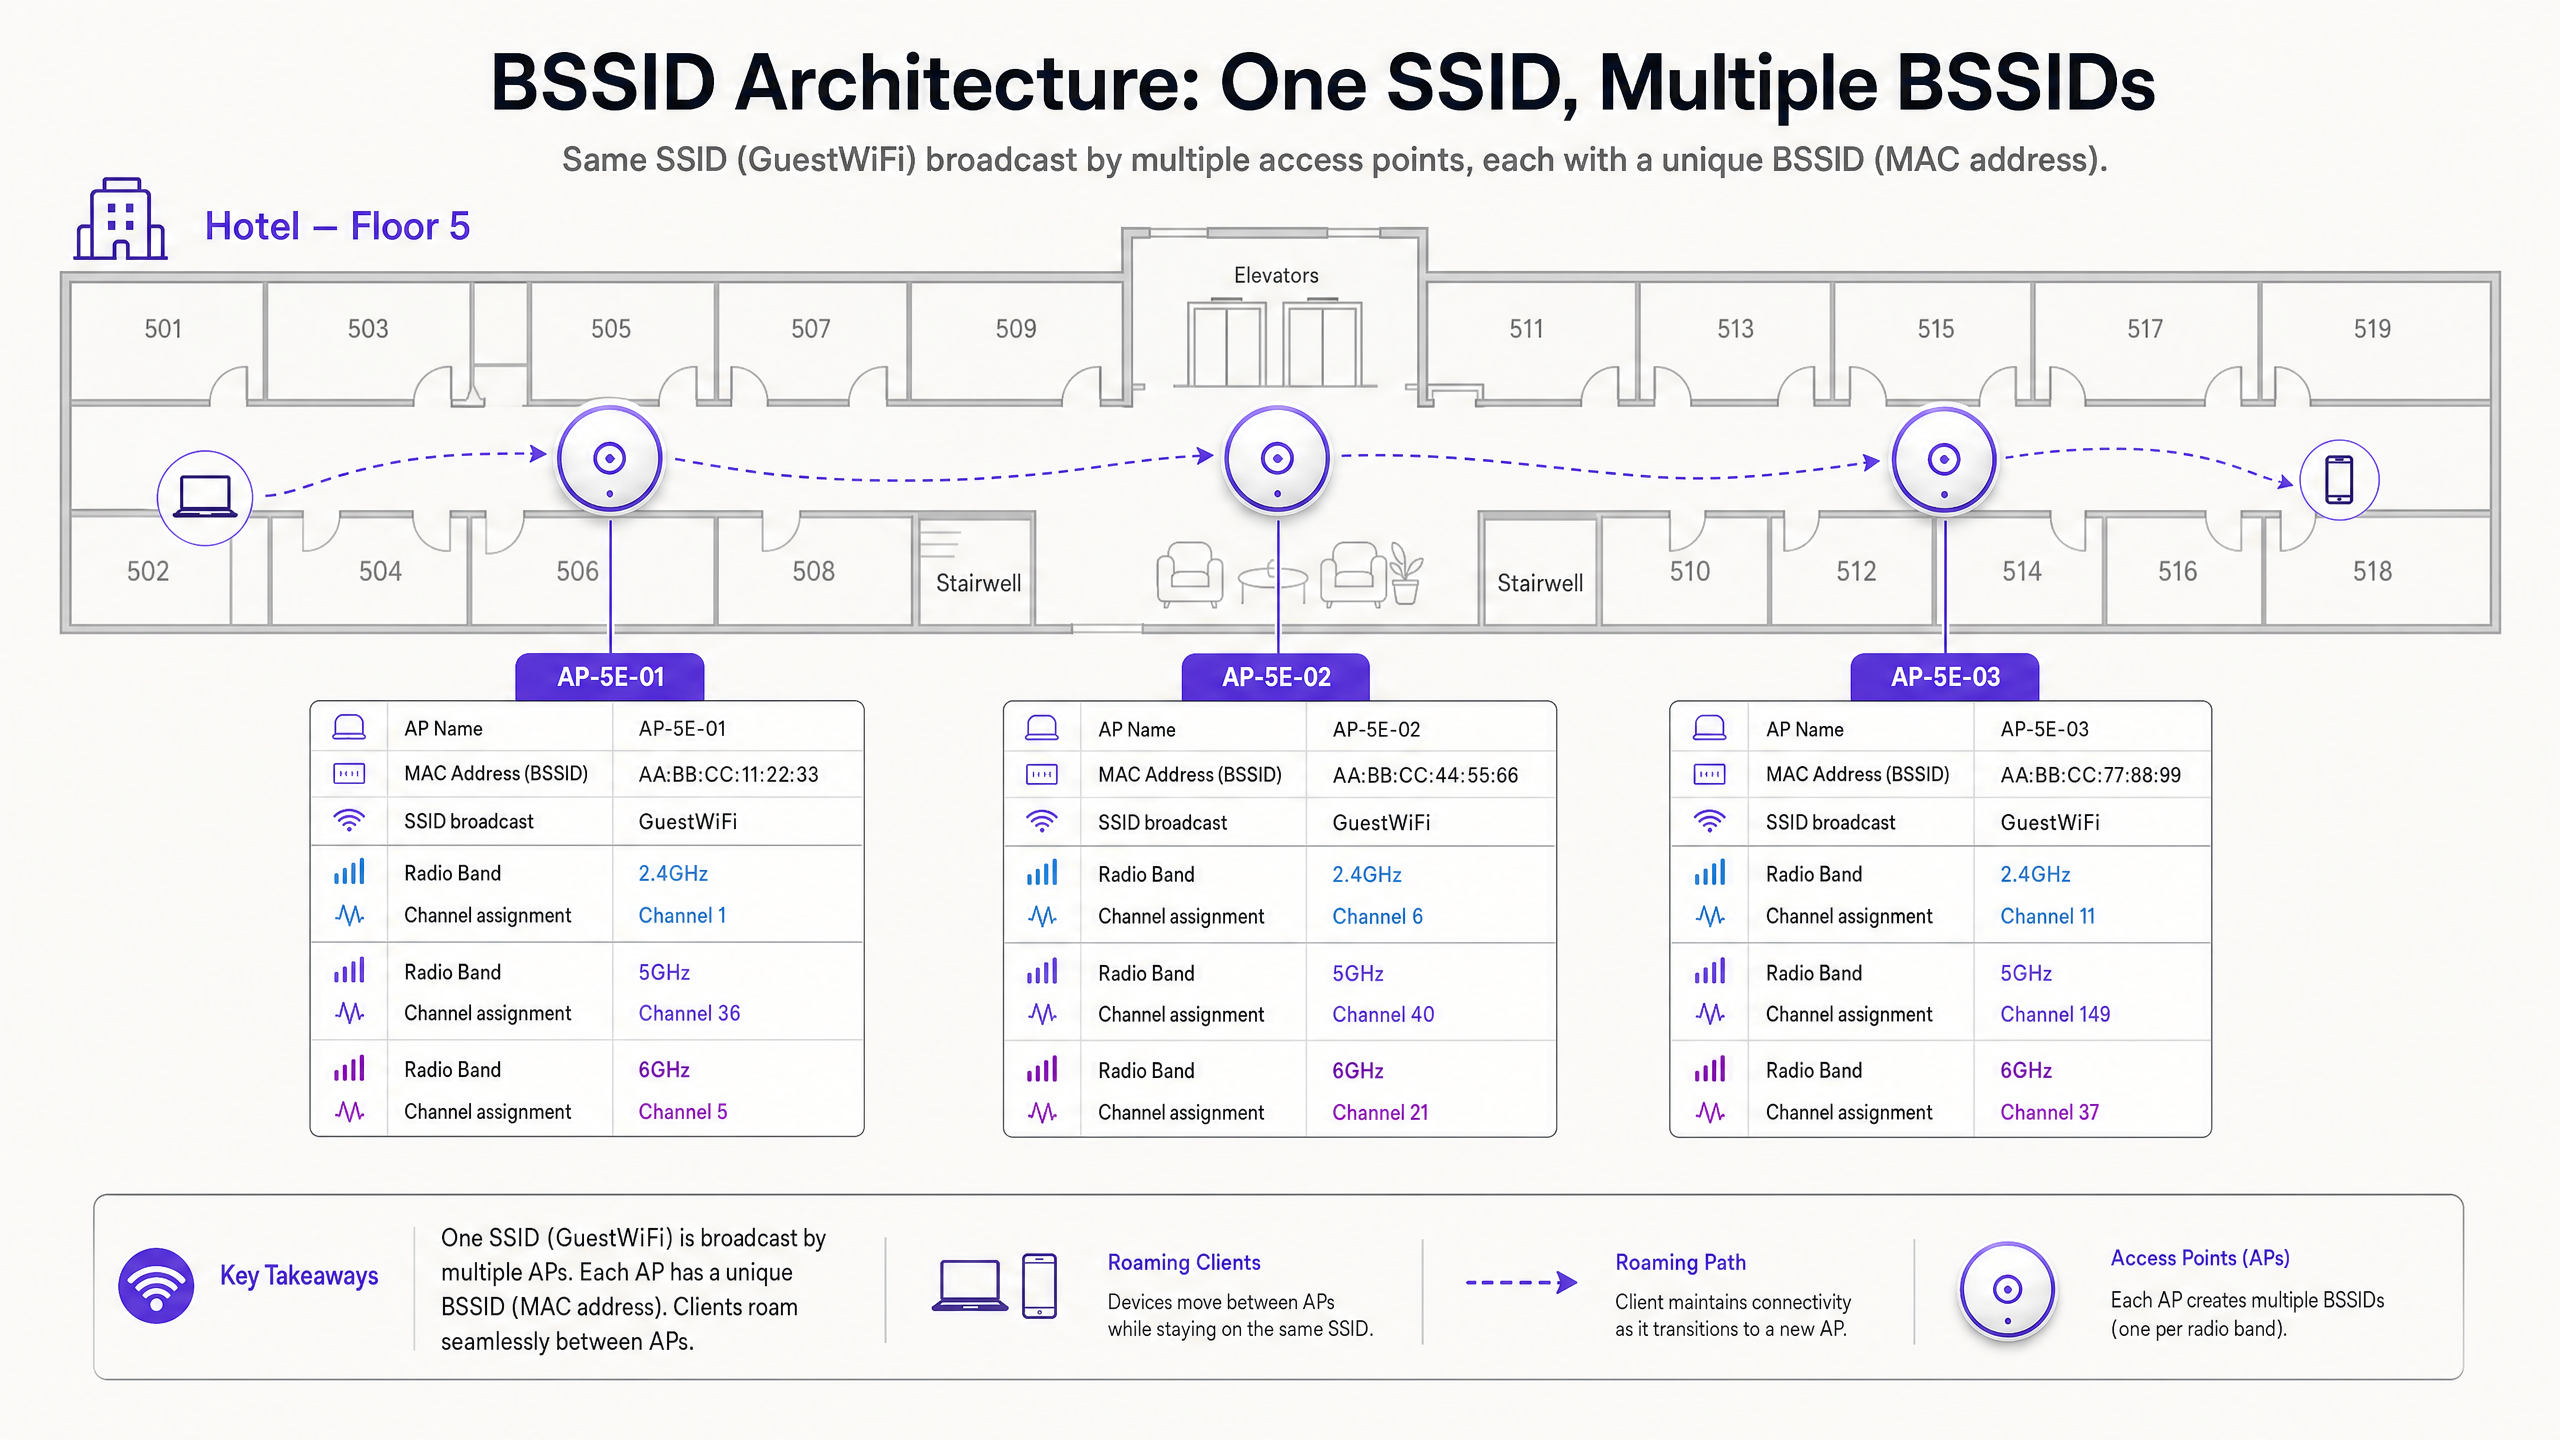Click Channel 11 value
The width and height of the screenshot is (2560, 1440).
[2047, 916]
